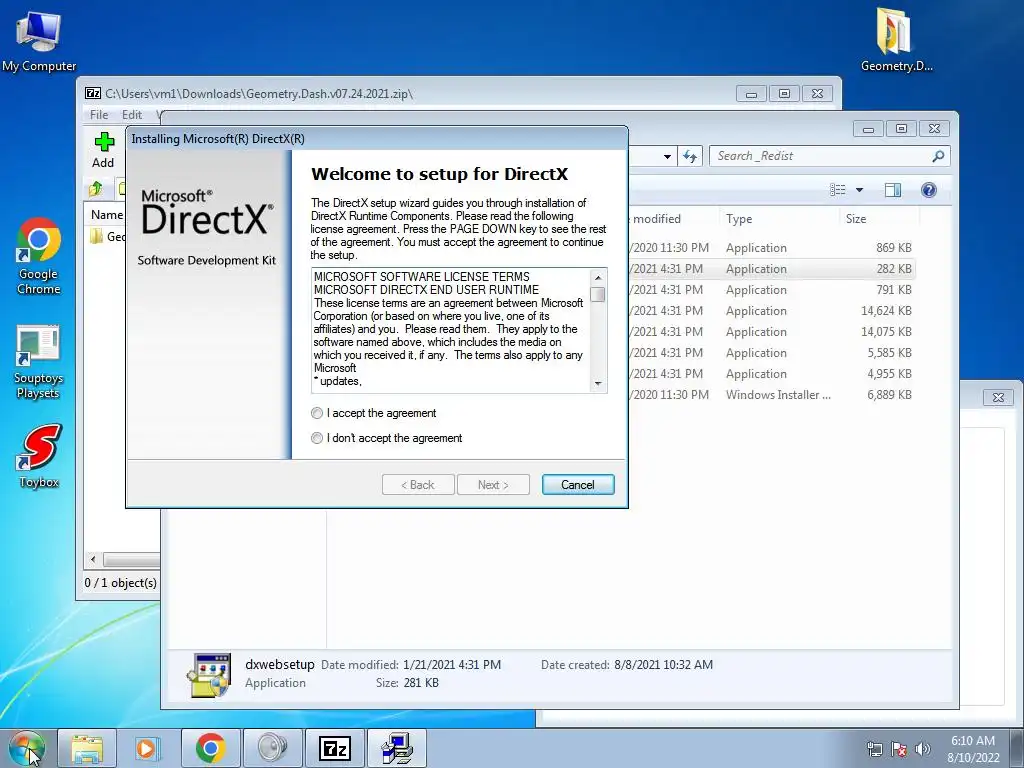Image resolution: width=1024 pixels, height=768 pixels.
Task: Select 'I don't accept the agreement' option
Action: click(x=317, y=438)
